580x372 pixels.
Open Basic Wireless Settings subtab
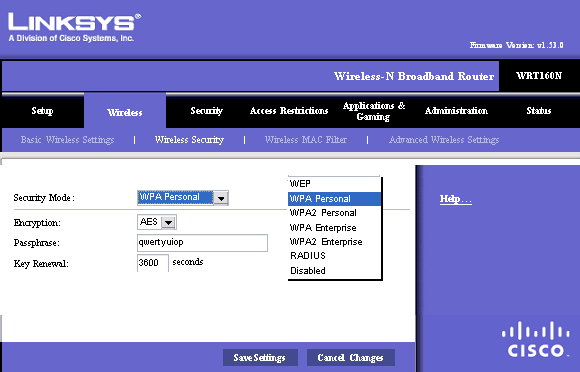[x=67, y=140]
